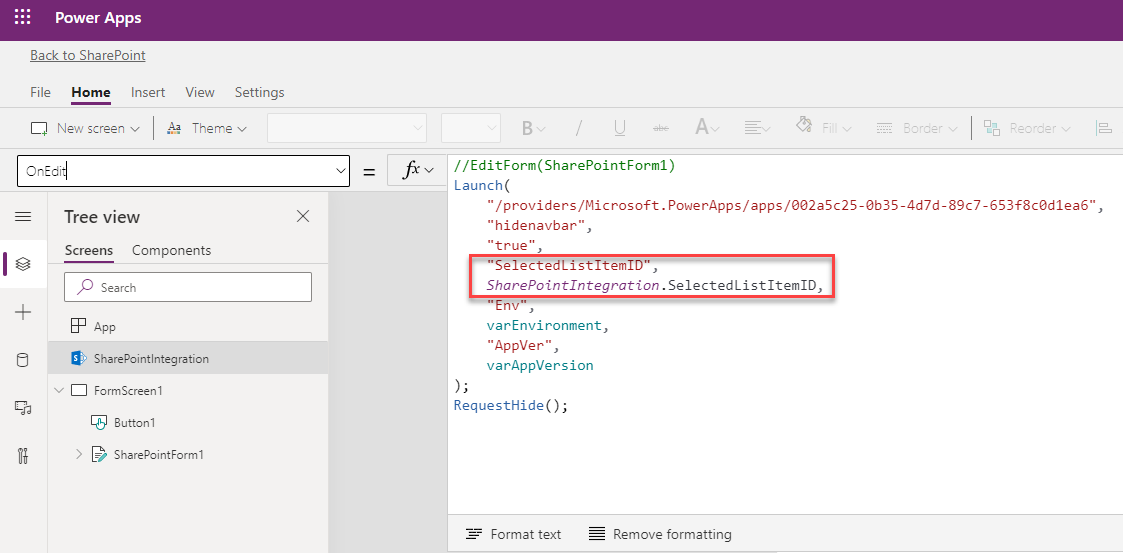Expand SharePointForm1 in the tree
Image resolution: width=1123 pixels, height=553 pixels.
click(x=80, y=455)
